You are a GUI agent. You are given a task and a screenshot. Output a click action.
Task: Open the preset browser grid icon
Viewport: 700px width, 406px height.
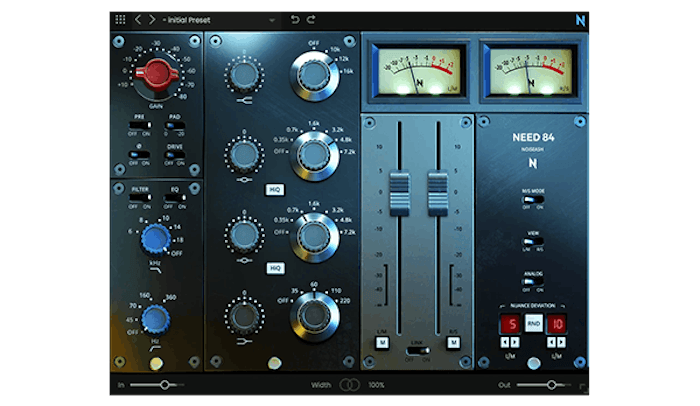[120, 19]
